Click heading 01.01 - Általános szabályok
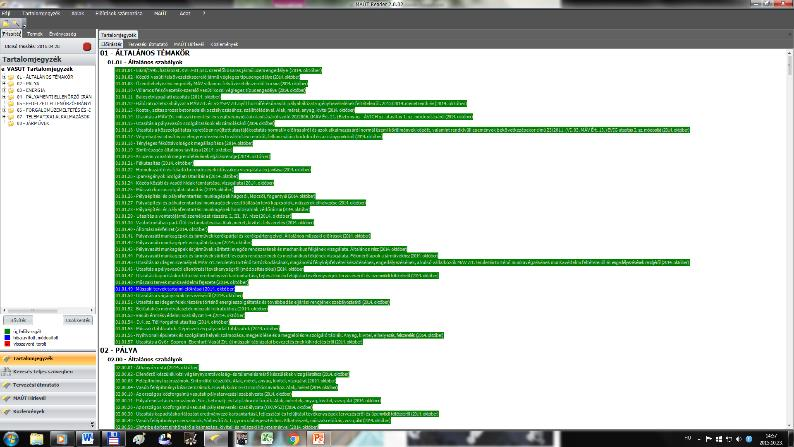Screen dimensions: 794x447 (x=145, y=62)
